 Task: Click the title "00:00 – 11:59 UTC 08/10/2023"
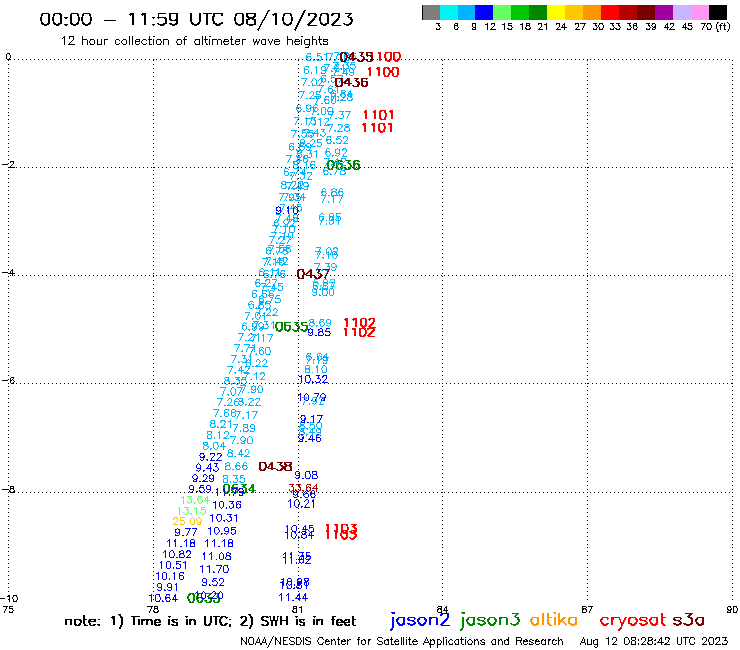196,19
